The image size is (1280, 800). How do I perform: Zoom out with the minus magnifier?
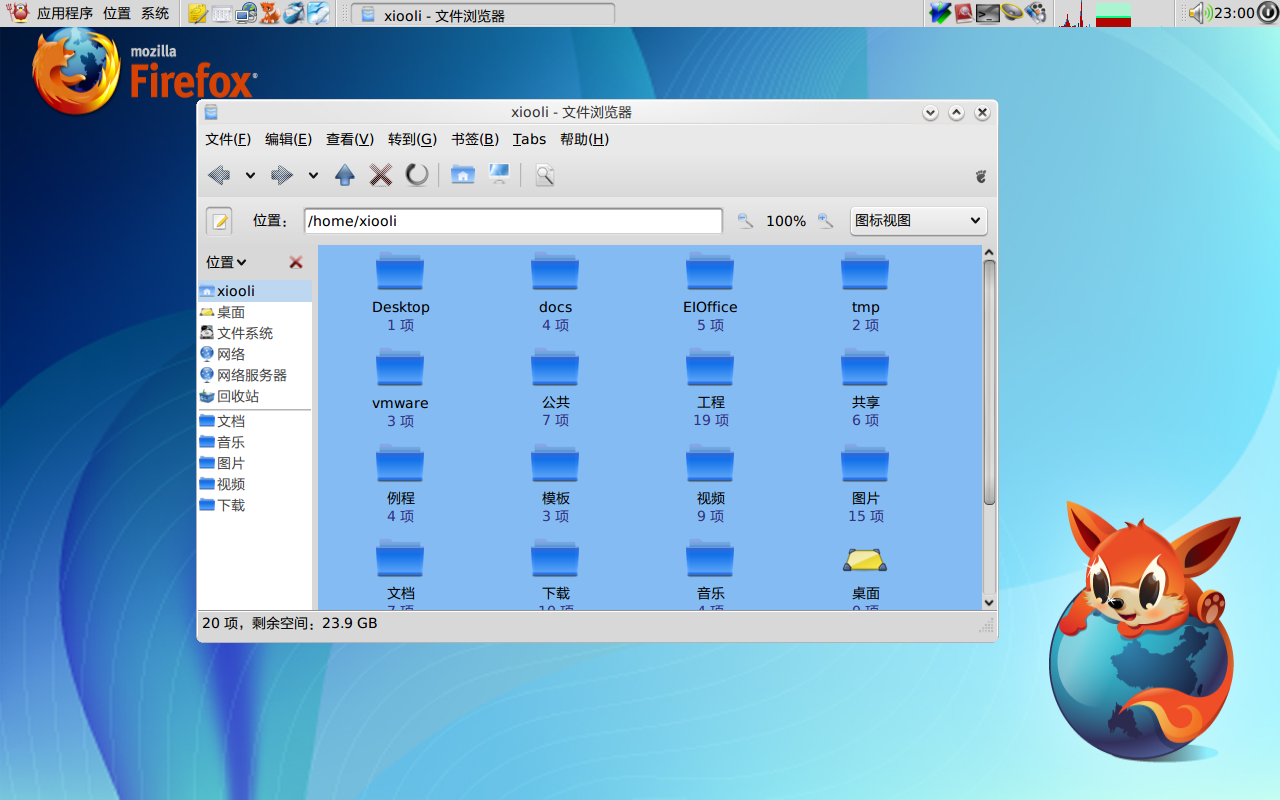tap(745, 221)
